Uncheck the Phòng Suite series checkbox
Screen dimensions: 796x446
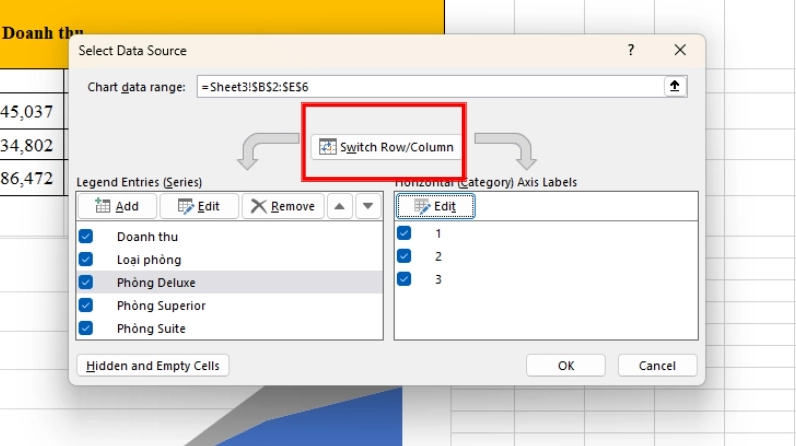click(86, 328)
